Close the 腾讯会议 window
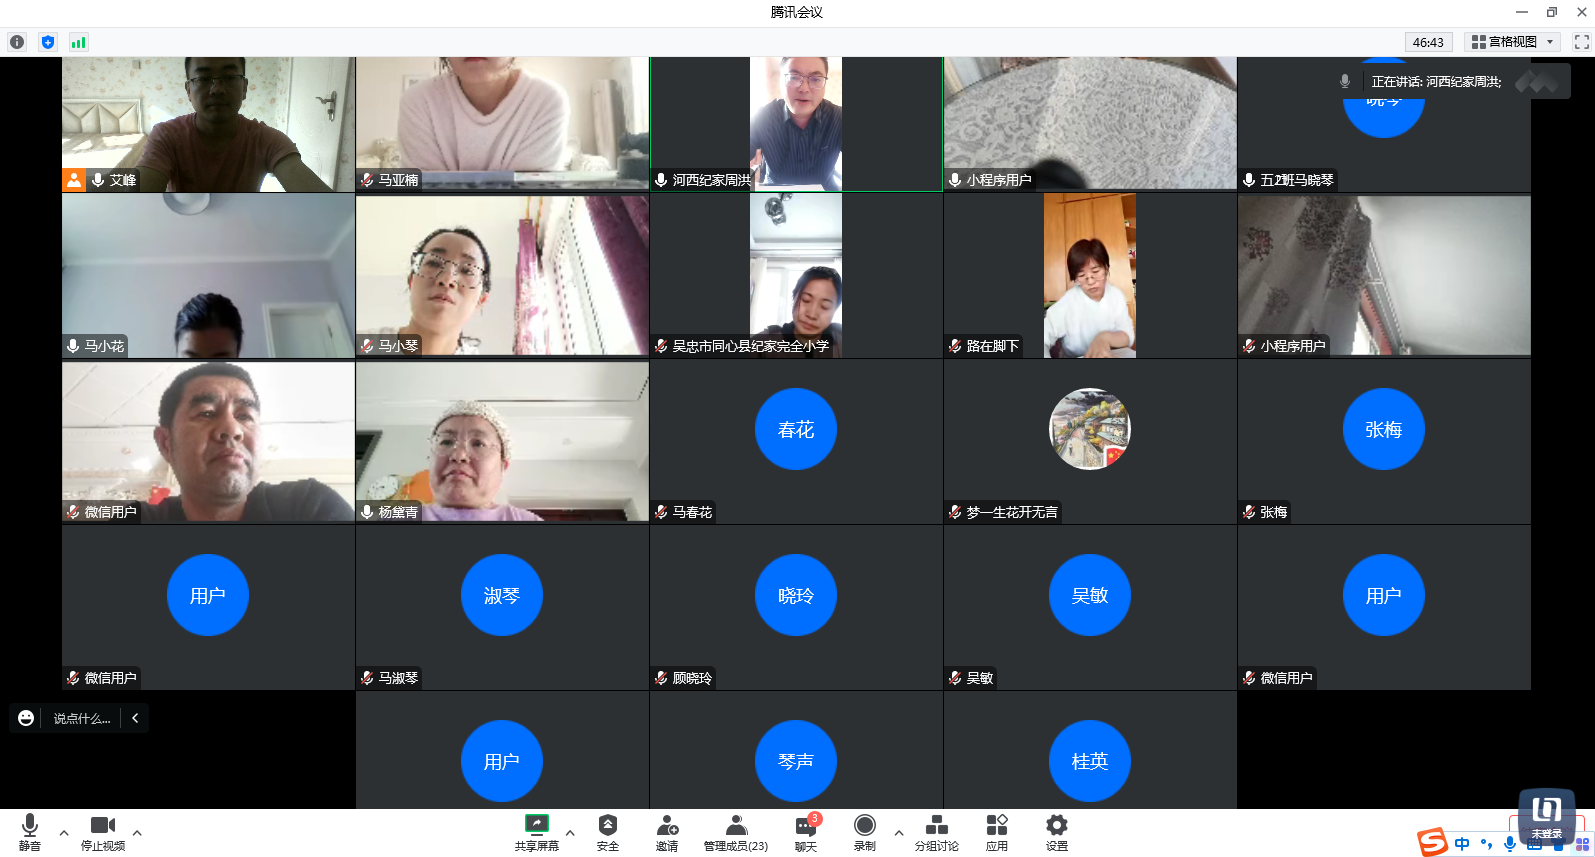 tap(1582, 12)
